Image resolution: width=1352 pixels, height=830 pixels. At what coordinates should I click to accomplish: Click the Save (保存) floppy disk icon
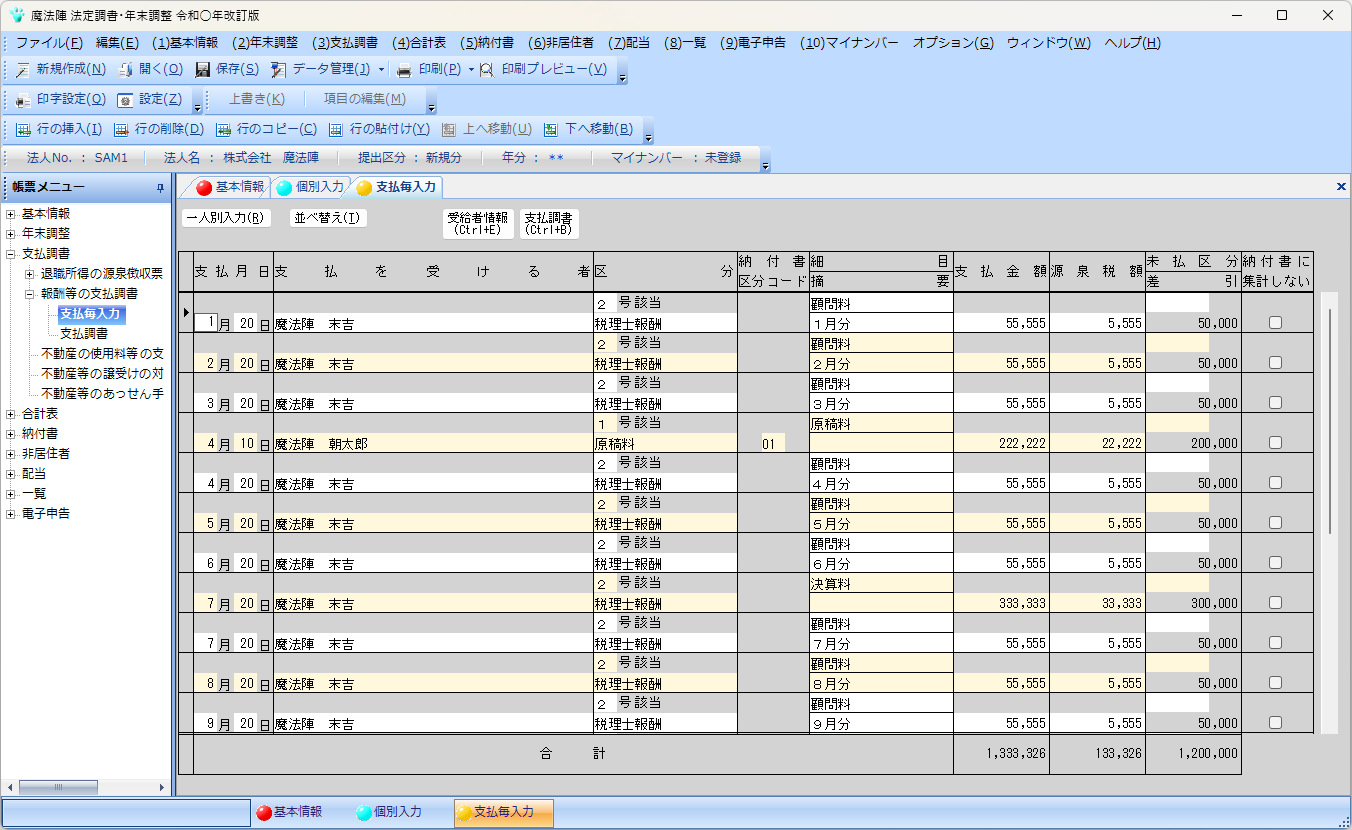click(203, 70)
